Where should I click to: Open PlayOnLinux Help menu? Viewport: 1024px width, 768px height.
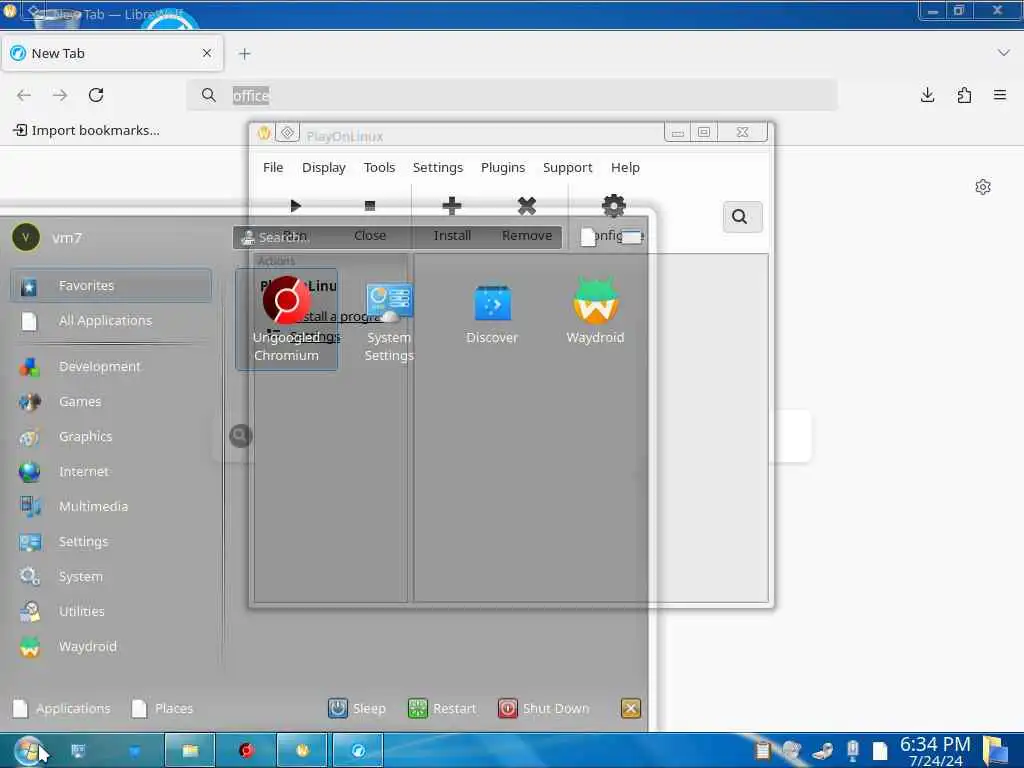[x=625, y=168]
